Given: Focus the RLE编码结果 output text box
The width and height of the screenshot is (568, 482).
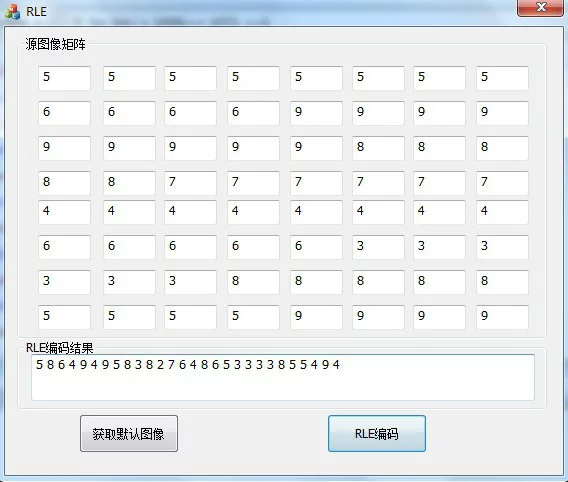Looking at the screenshot, I should tap(283, 377).
